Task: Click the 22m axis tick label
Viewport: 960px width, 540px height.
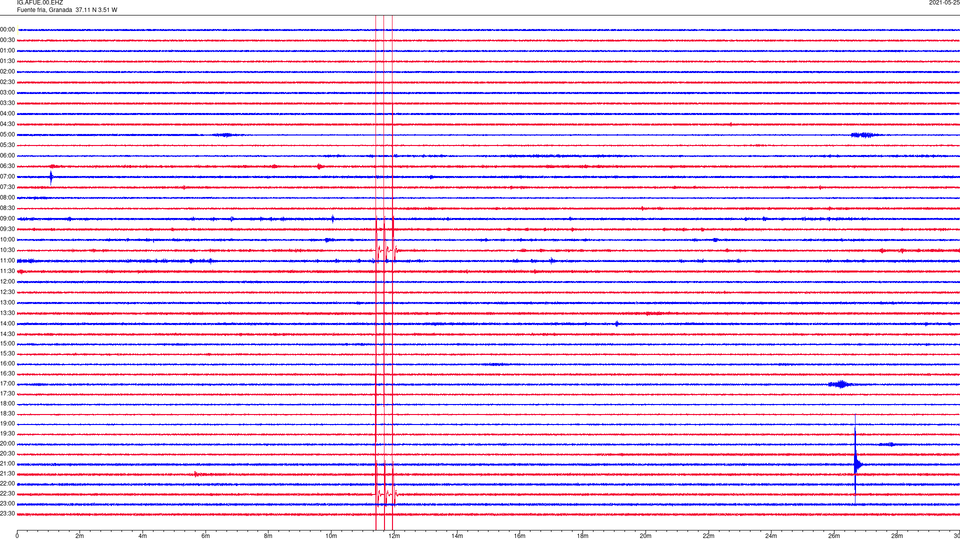Action: tap(708, 536)
